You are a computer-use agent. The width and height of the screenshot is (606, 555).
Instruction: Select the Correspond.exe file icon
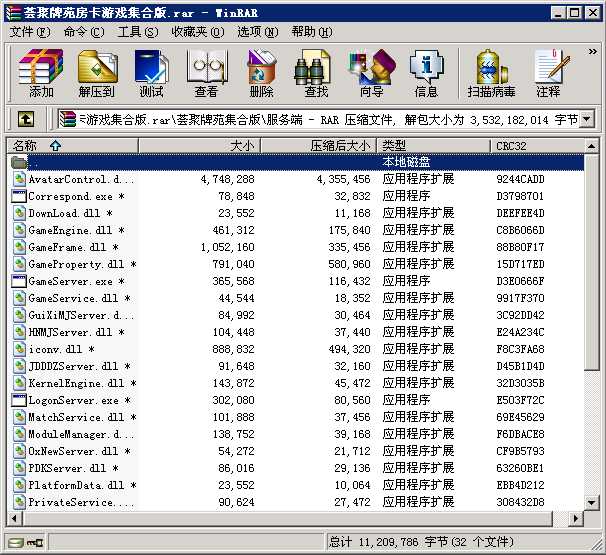19,196
